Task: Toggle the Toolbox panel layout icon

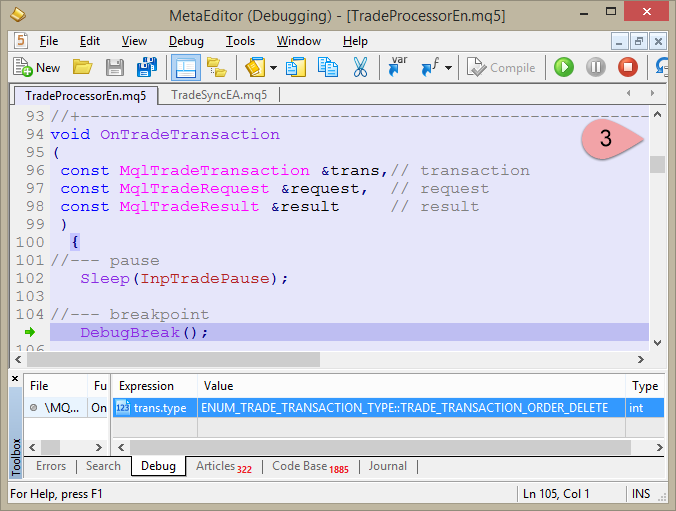Action: point(186,68)
